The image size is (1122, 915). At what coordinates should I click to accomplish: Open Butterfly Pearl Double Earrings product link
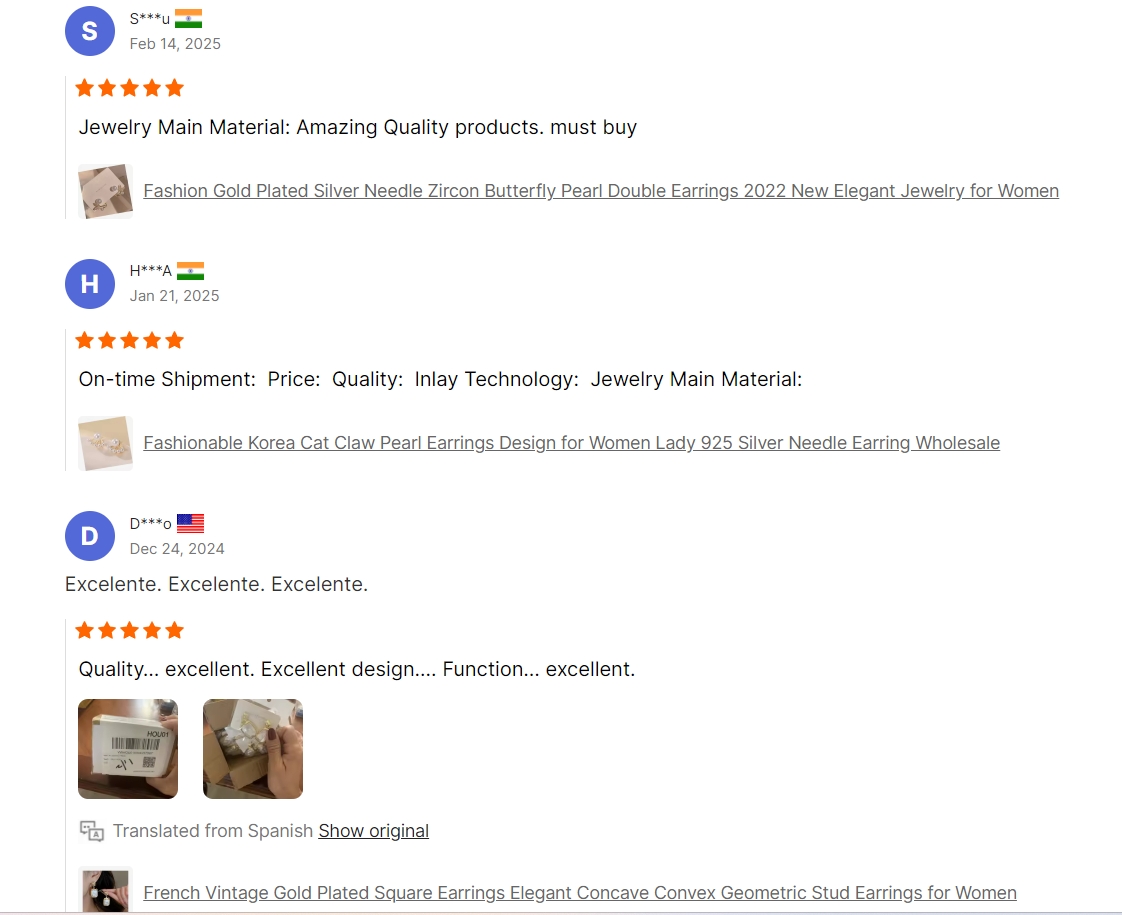(x=601, y=191)
